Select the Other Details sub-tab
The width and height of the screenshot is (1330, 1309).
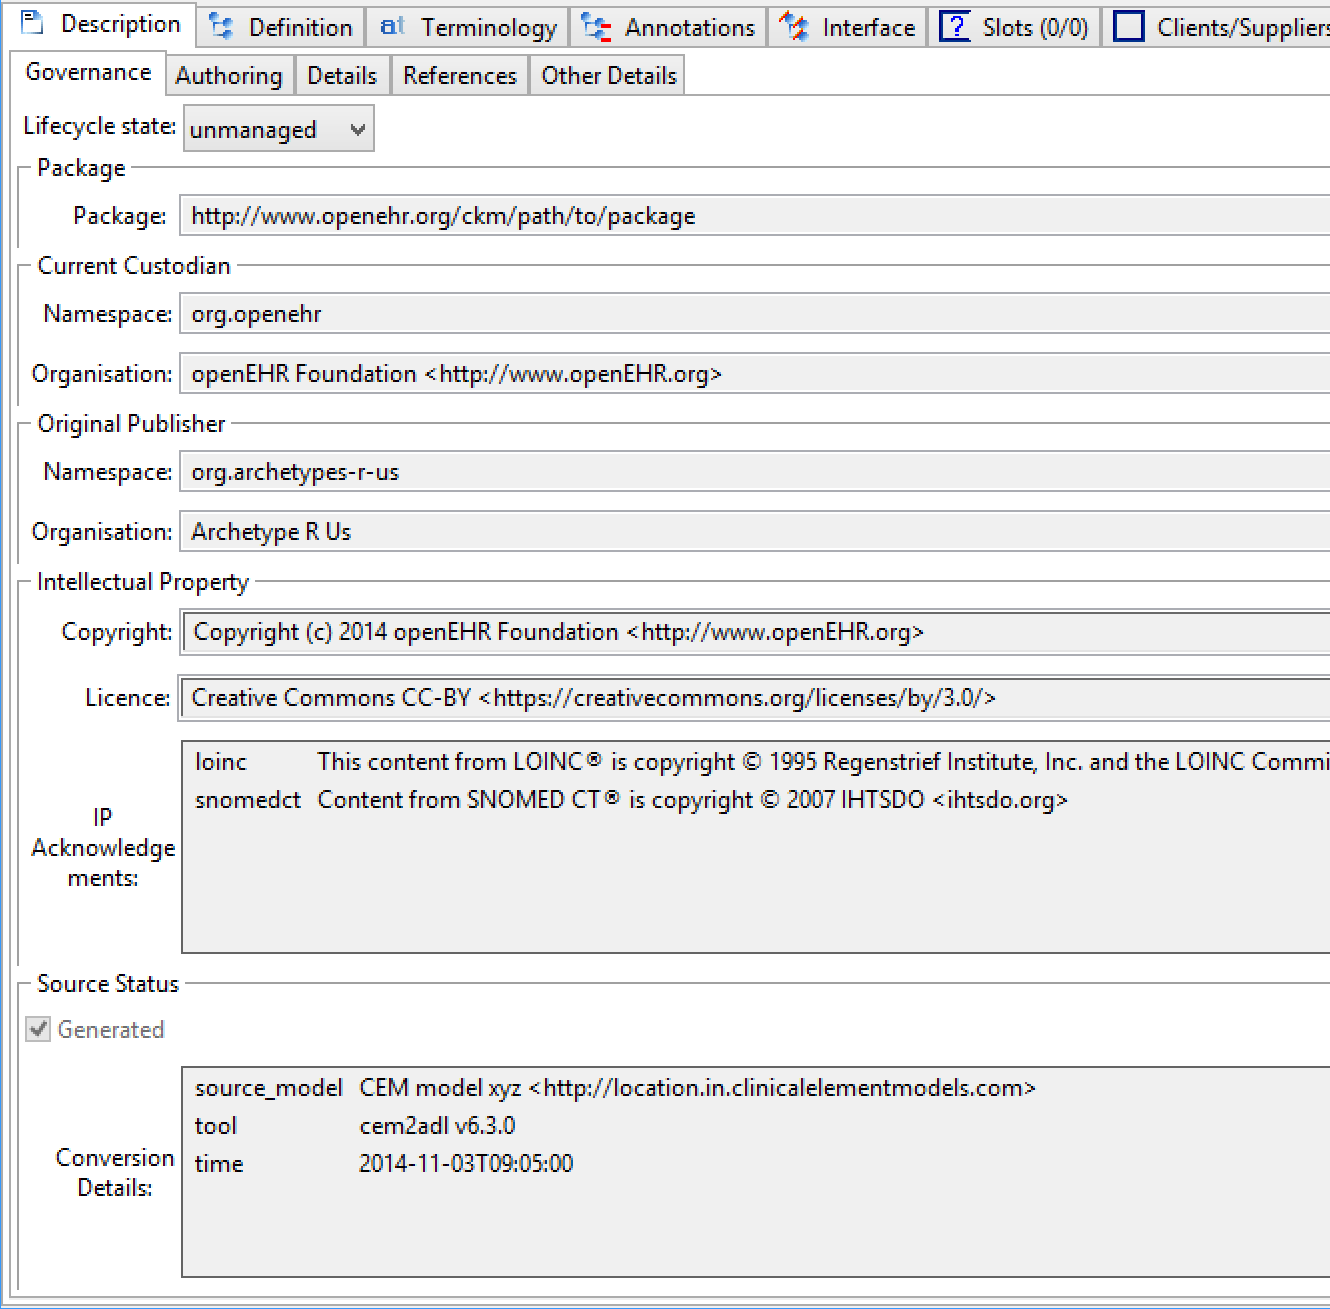point(609,75)
